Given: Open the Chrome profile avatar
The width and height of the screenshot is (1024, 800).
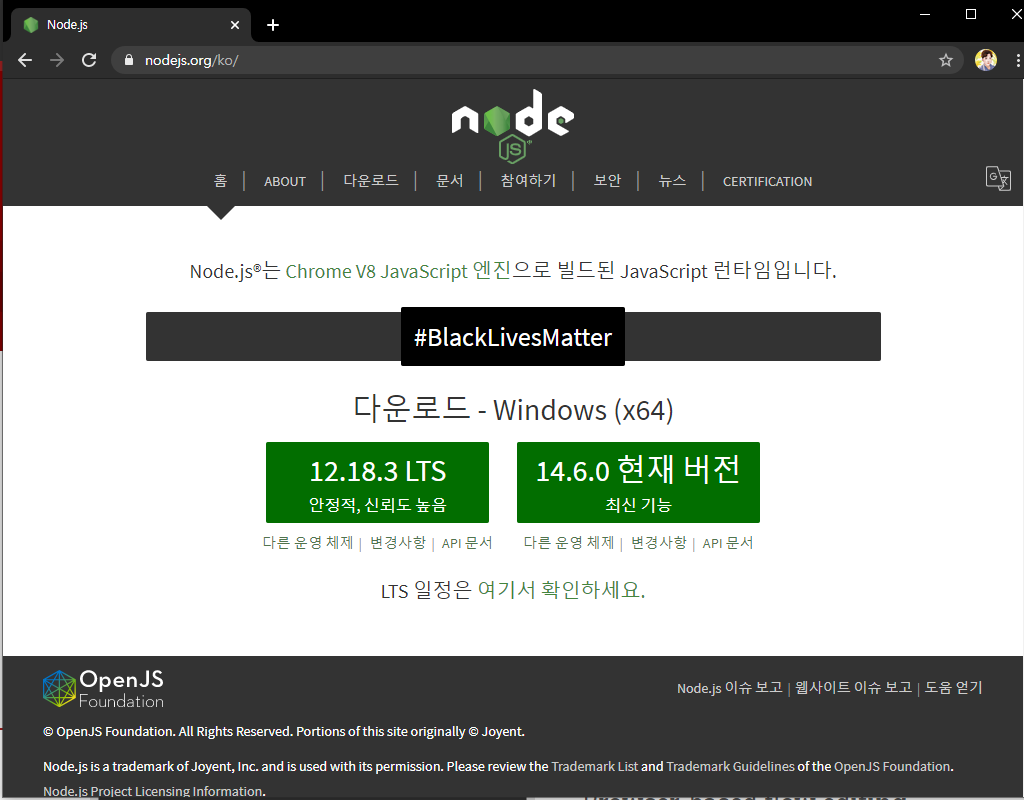Looking at the screenshot, I should tap(985, 60).
